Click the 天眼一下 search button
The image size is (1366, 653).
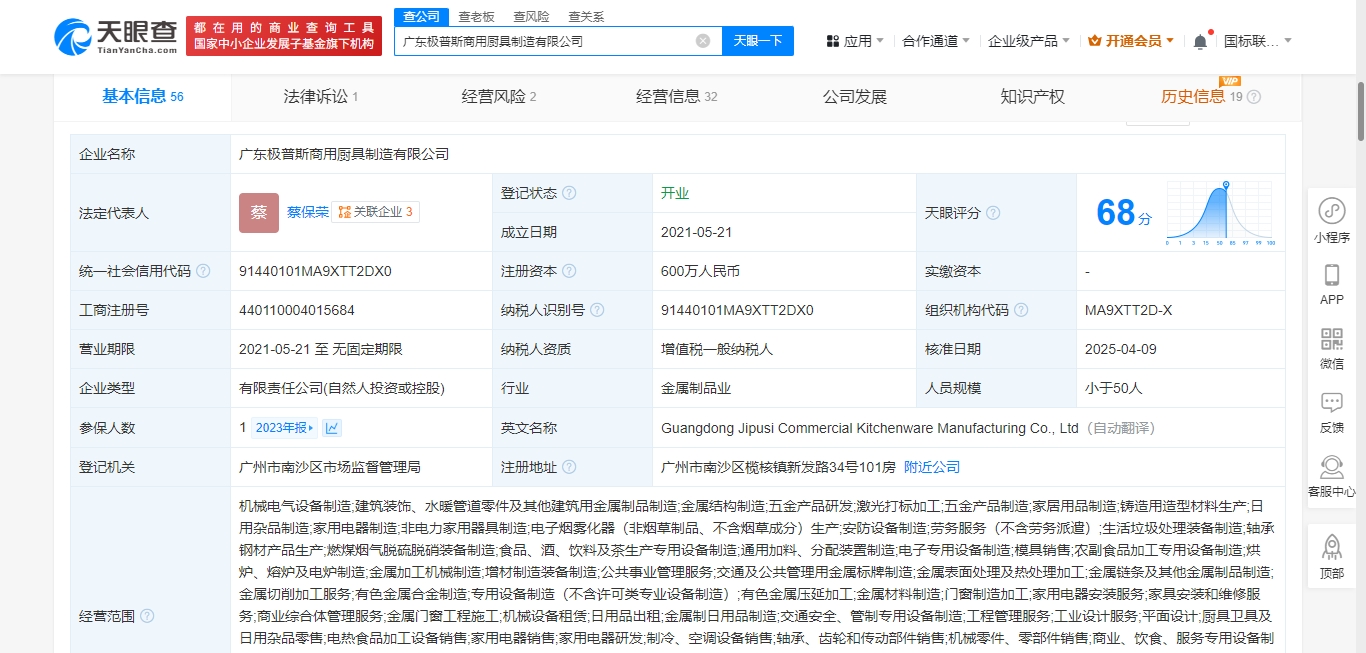pos(758,41)
